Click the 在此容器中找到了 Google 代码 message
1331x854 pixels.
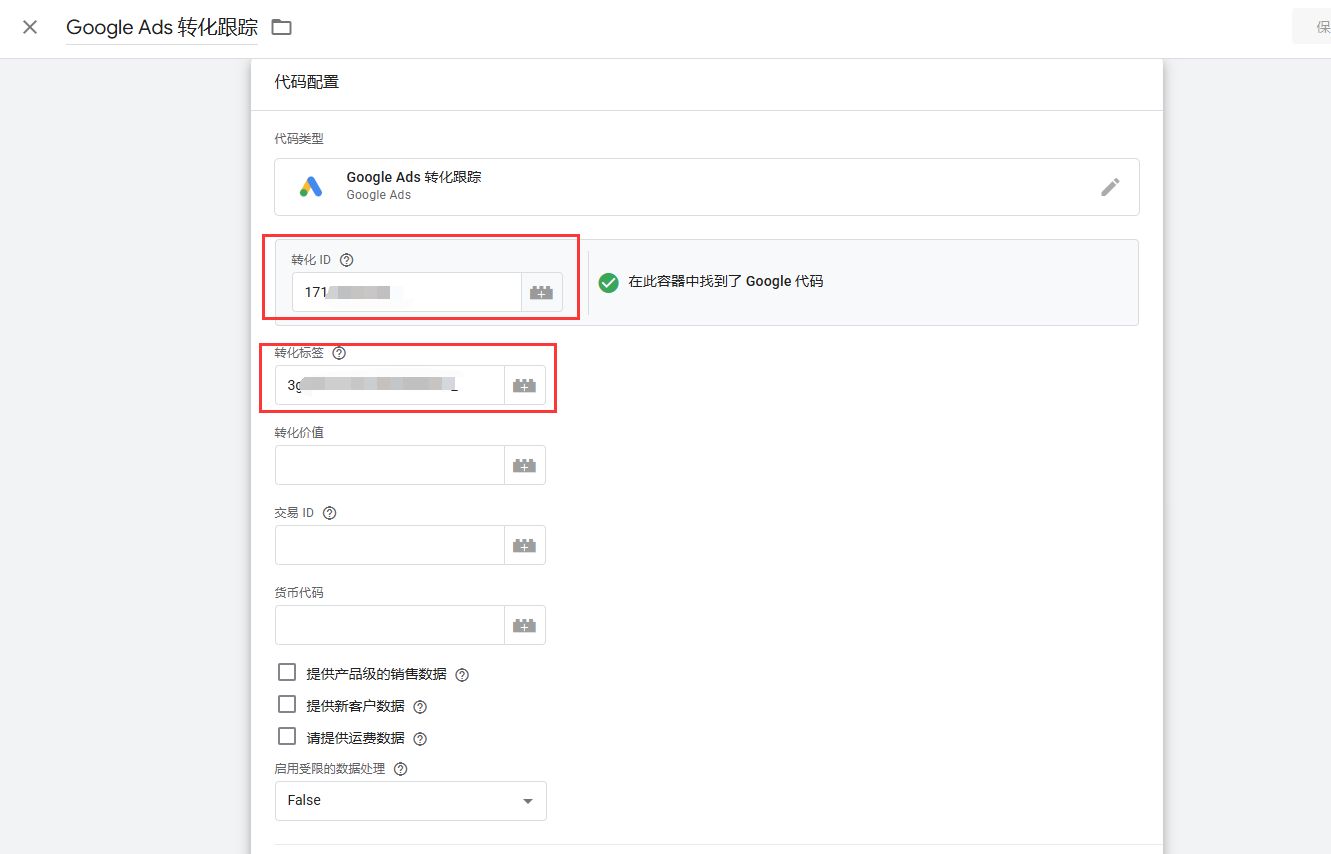[x=726, y=282]
